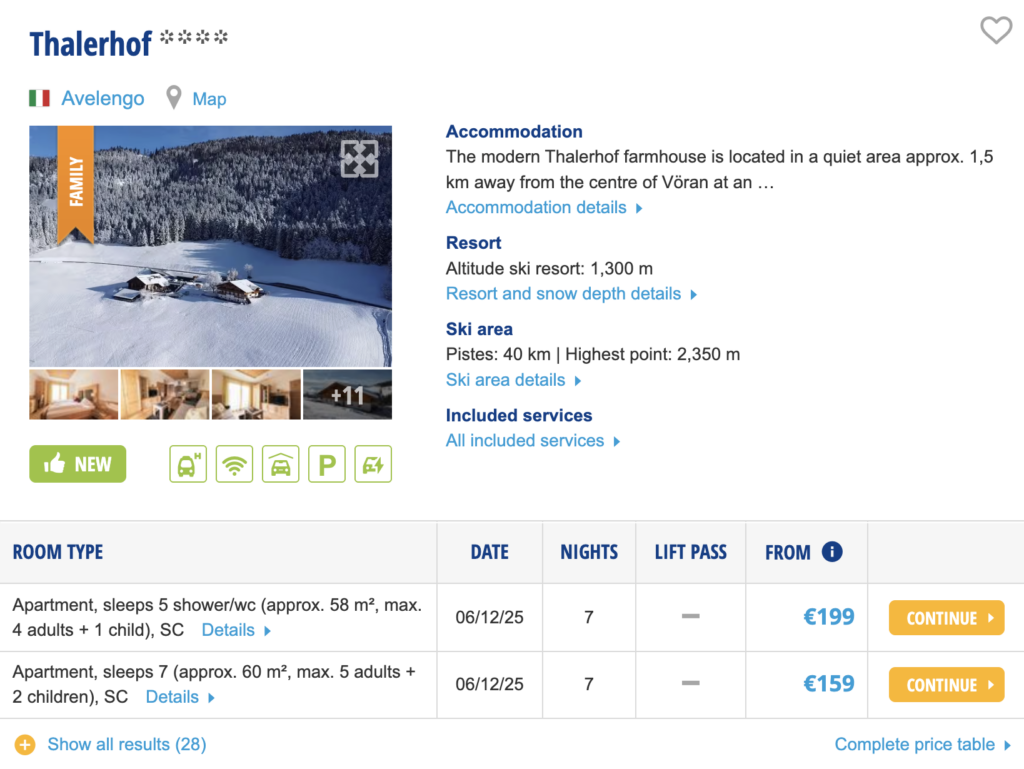Viewport: 1024px width, 769px height.
Task: Open Resort and snow depth details
Action: [x=571, y=294]
